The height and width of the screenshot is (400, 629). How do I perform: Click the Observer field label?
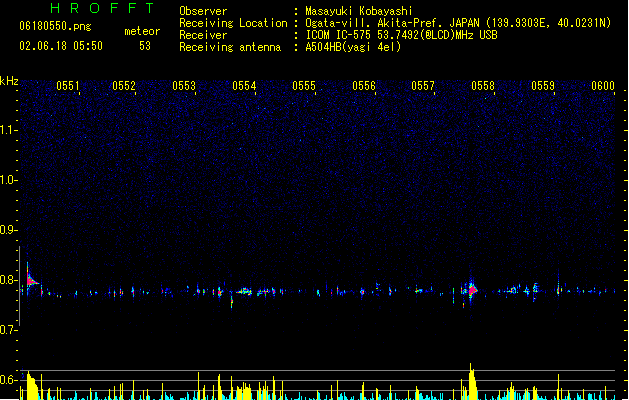coord(203,11)
